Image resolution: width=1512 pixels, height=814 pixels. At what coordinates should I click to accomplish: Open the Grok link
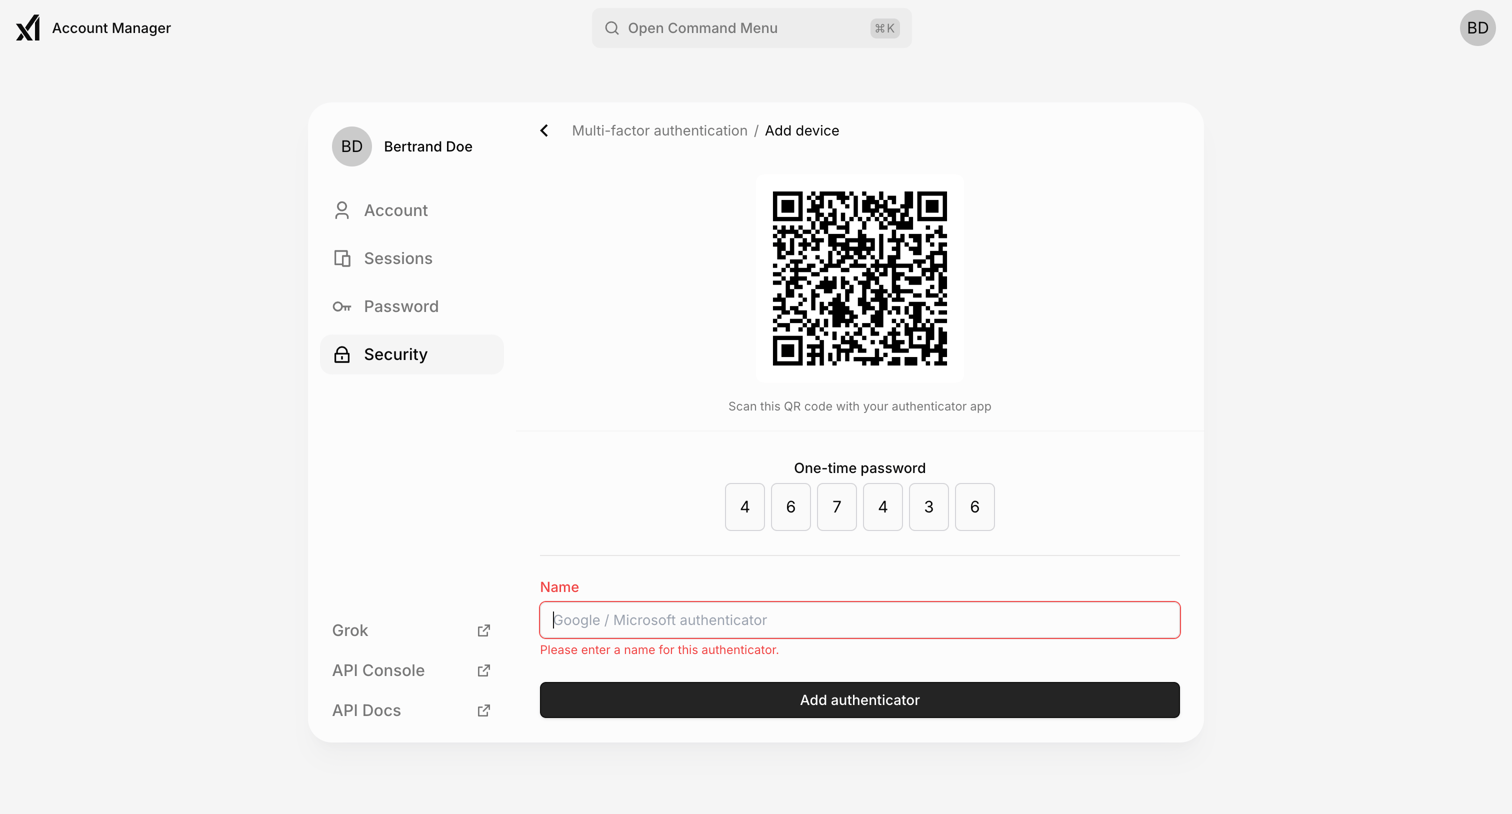412,631
